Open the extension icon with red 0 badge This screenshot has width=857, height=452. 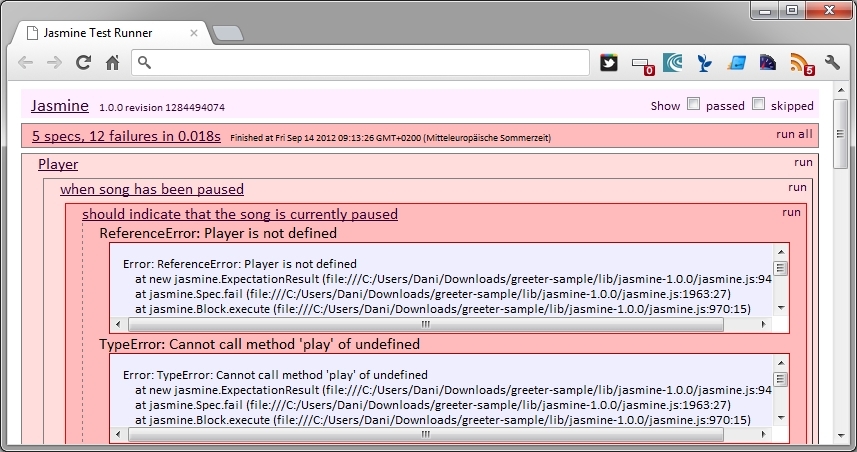pyautogui.click(x=643, y=65)
